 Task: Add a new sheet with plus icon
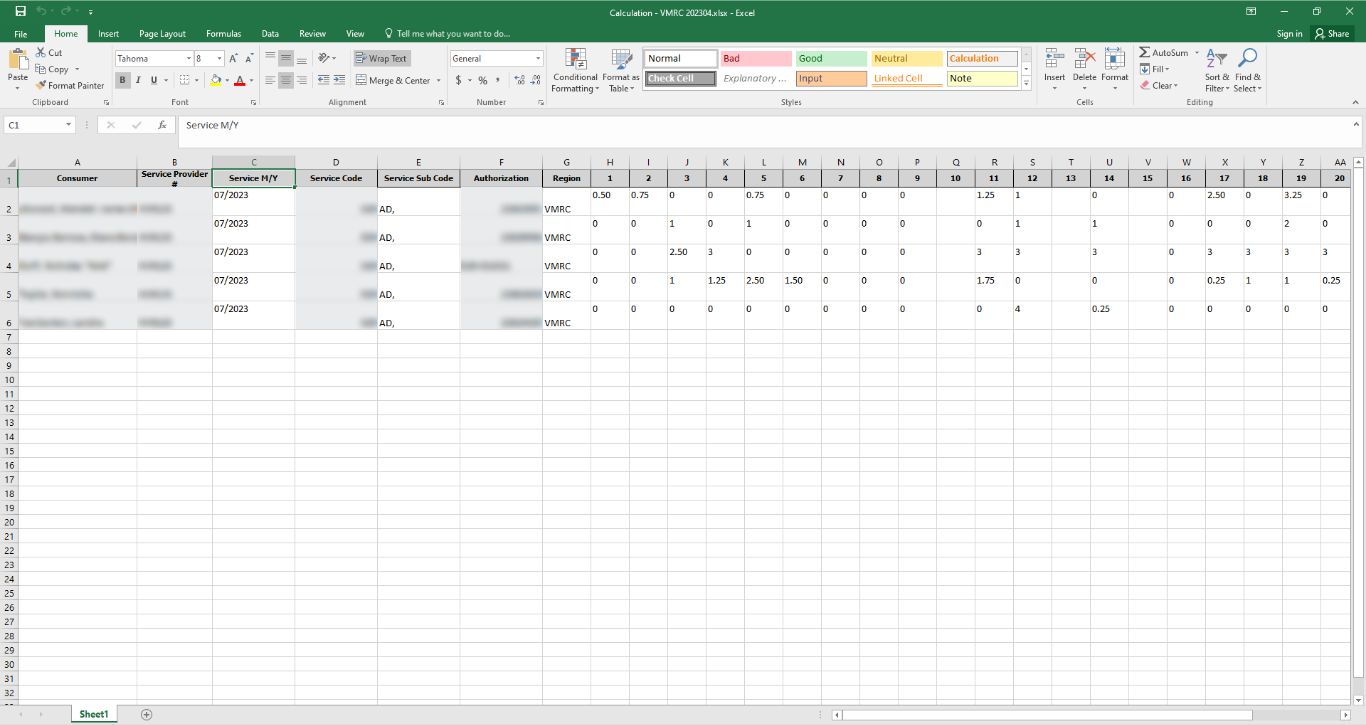(x=147, y=714)
